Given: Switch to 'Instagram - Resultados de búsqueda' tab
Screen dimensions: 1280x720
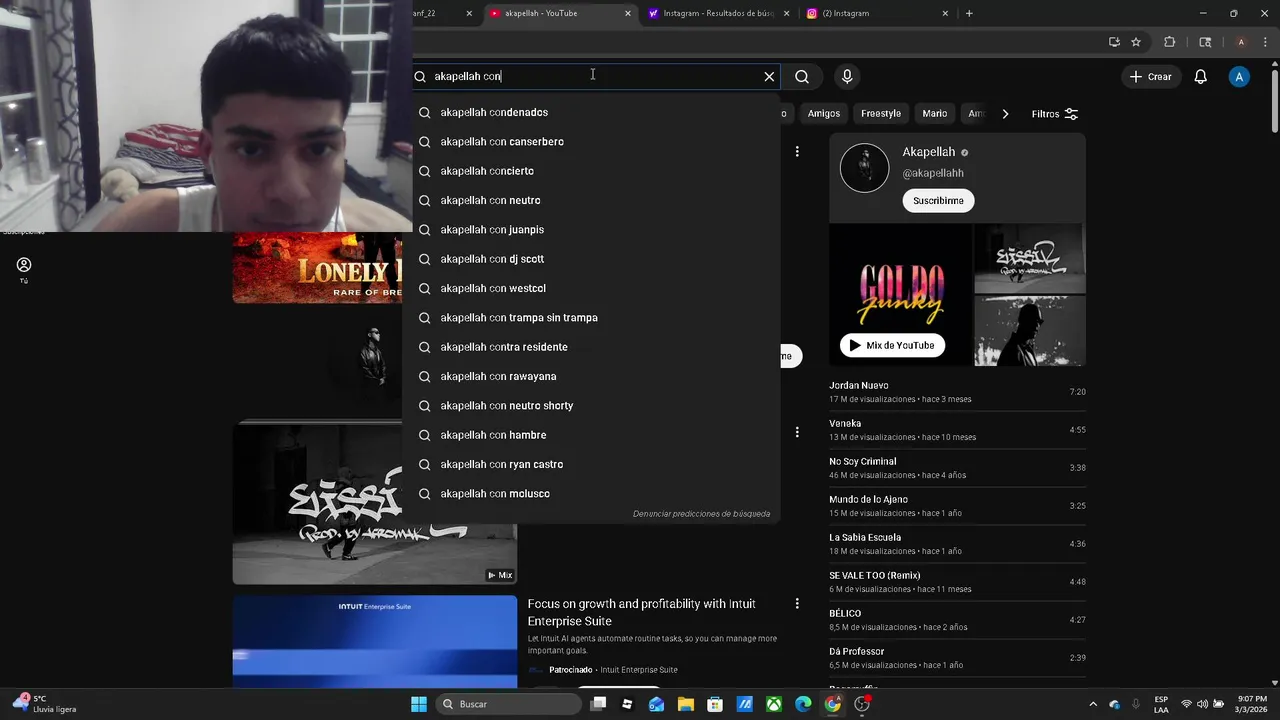Looking at the screenshot, I should click(x=718, y=14).
